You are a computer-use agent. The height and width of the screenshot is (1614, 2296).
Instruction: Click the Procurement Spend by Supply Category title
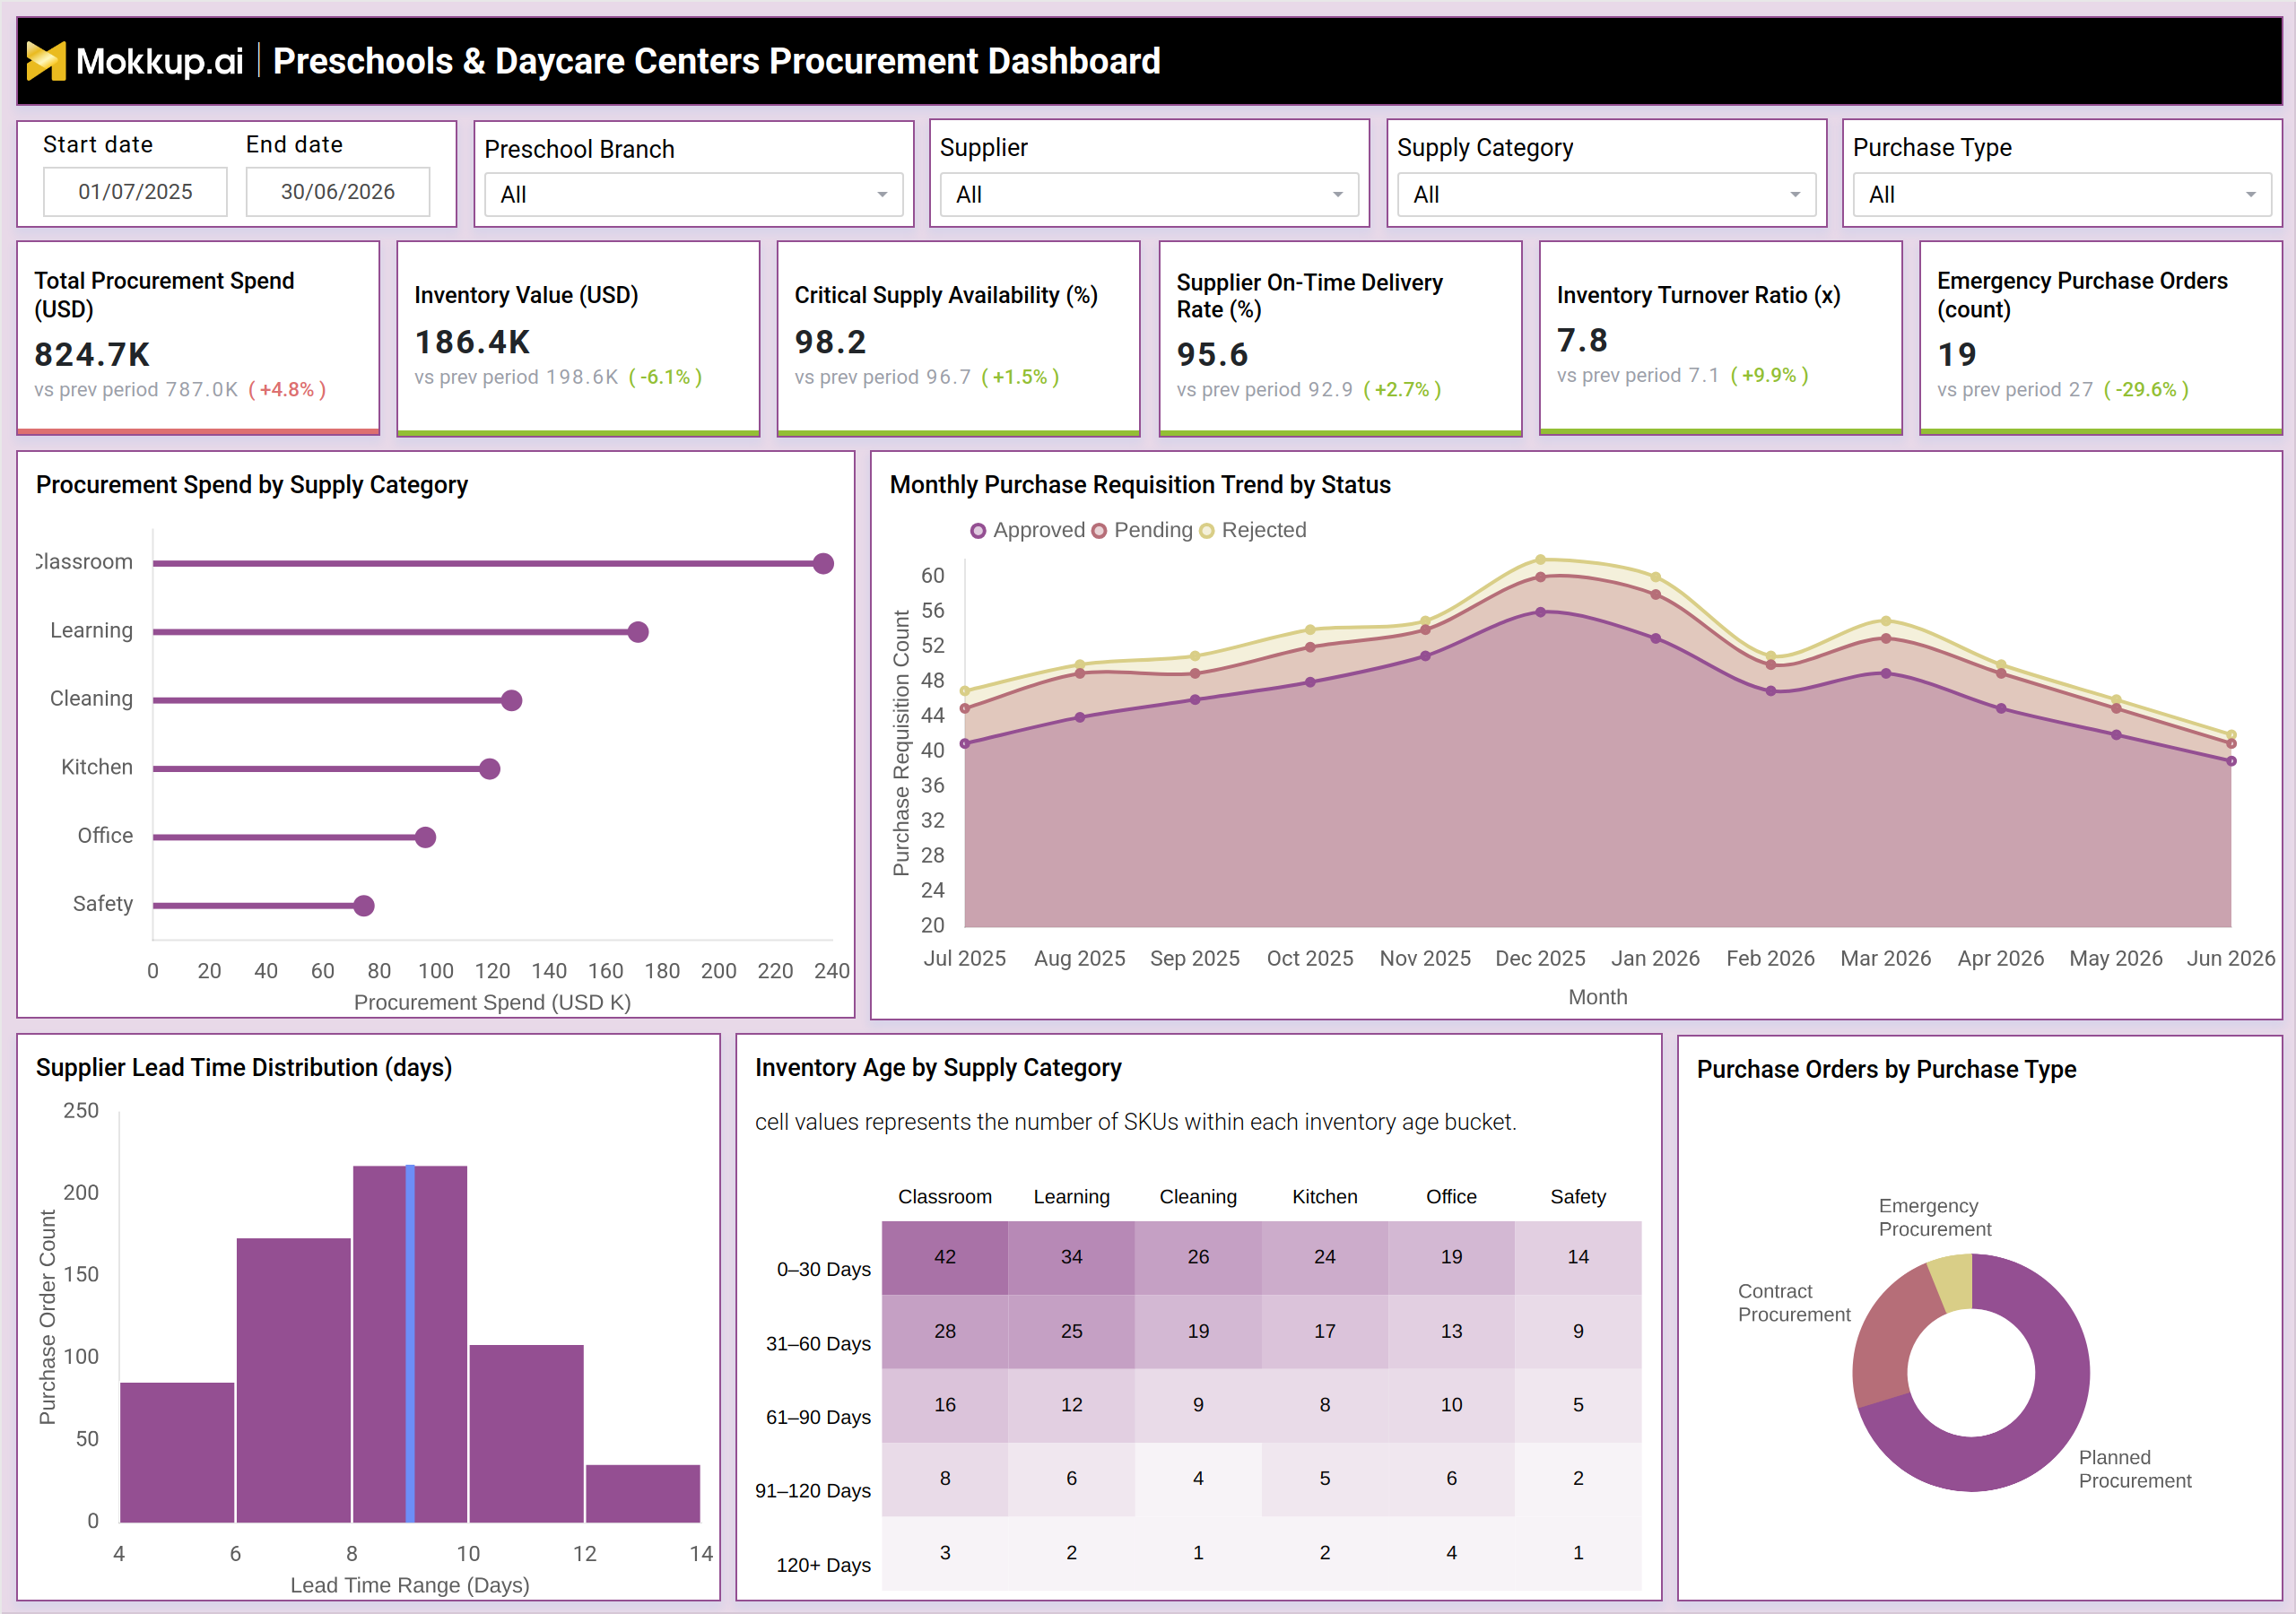click(x=252, y=485)
